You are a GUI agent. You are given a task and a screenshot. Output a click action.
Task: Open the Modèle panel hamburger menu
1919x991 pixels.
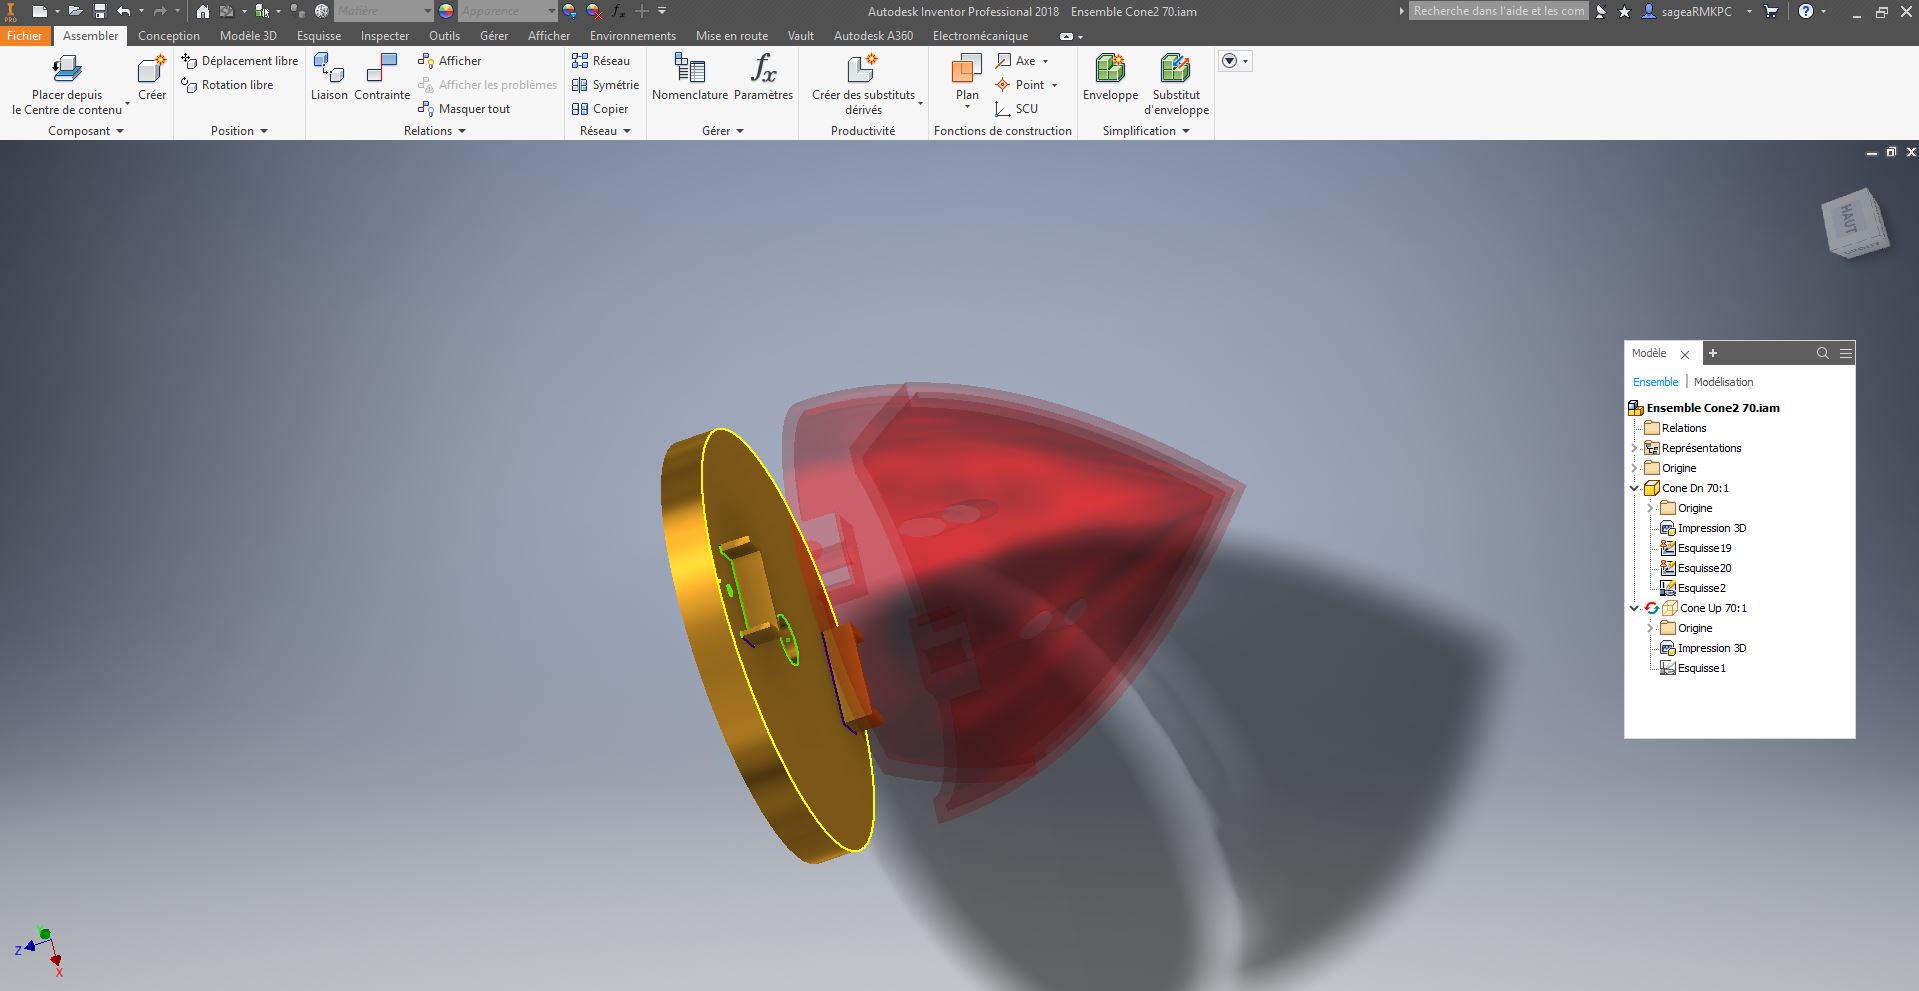(x=1846, y=353)
